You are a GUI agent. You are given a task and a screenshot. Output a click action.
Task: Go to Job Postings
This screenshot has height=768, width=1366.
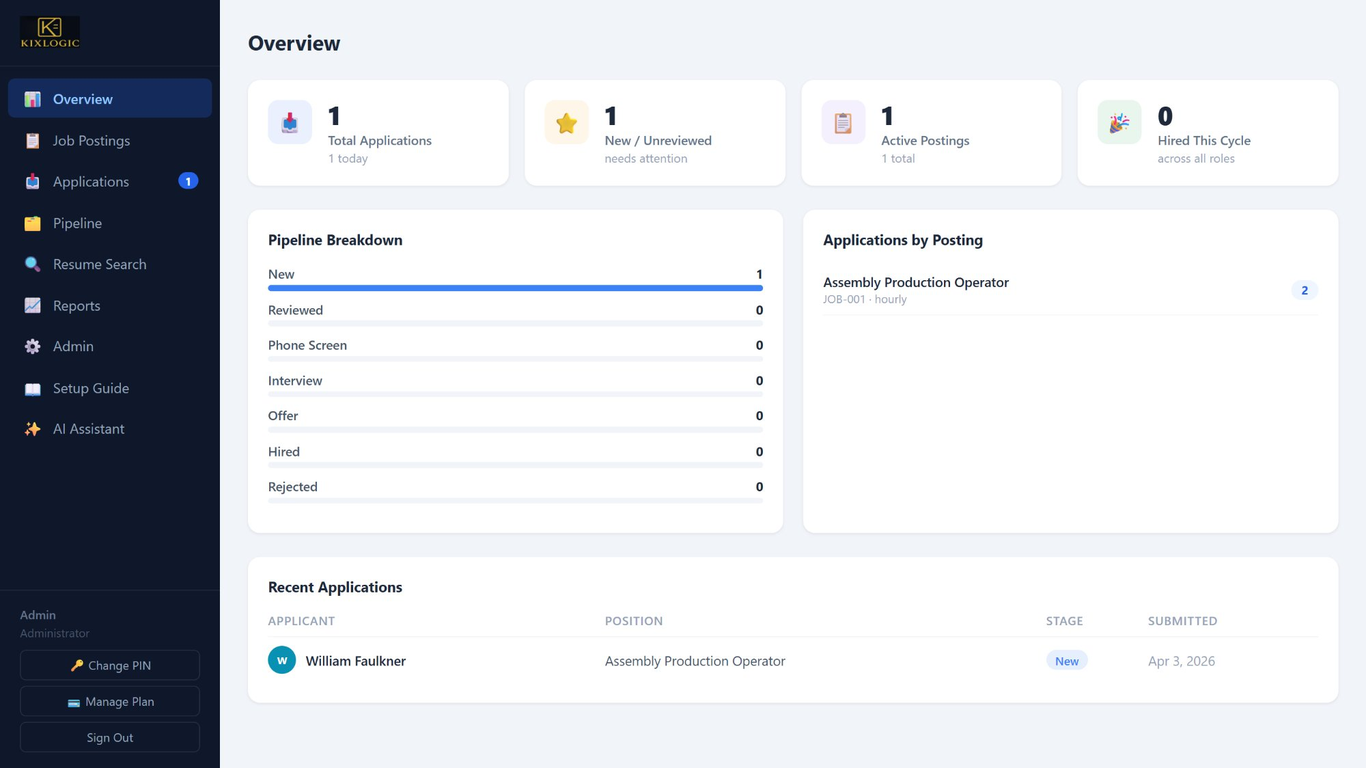(110, 141)
